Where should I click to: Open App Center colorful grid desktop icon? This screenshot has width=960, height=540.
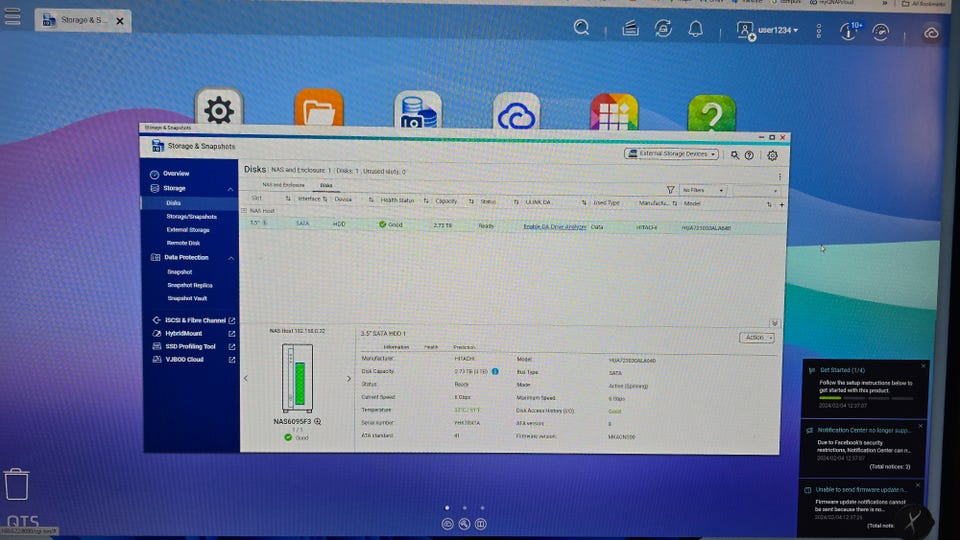[614, 113]
